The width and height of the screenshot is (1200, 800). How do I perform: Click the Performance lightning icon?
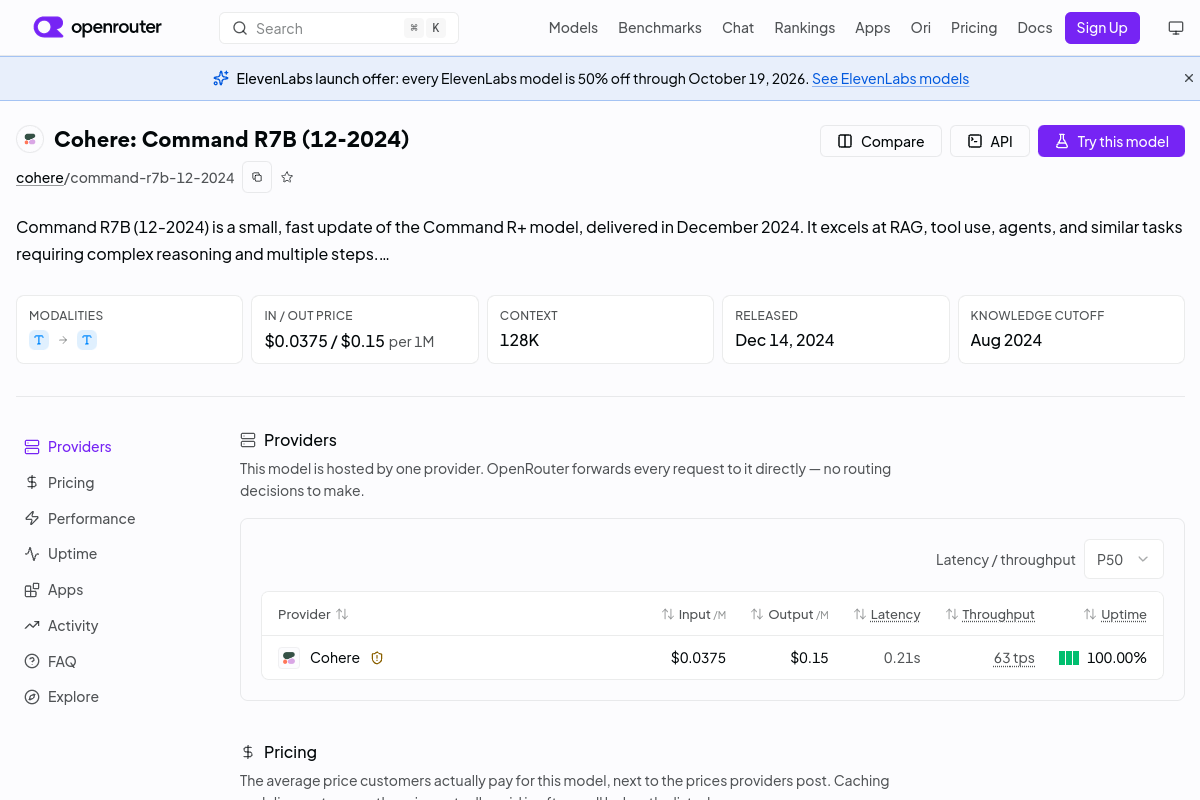[32, 518]
